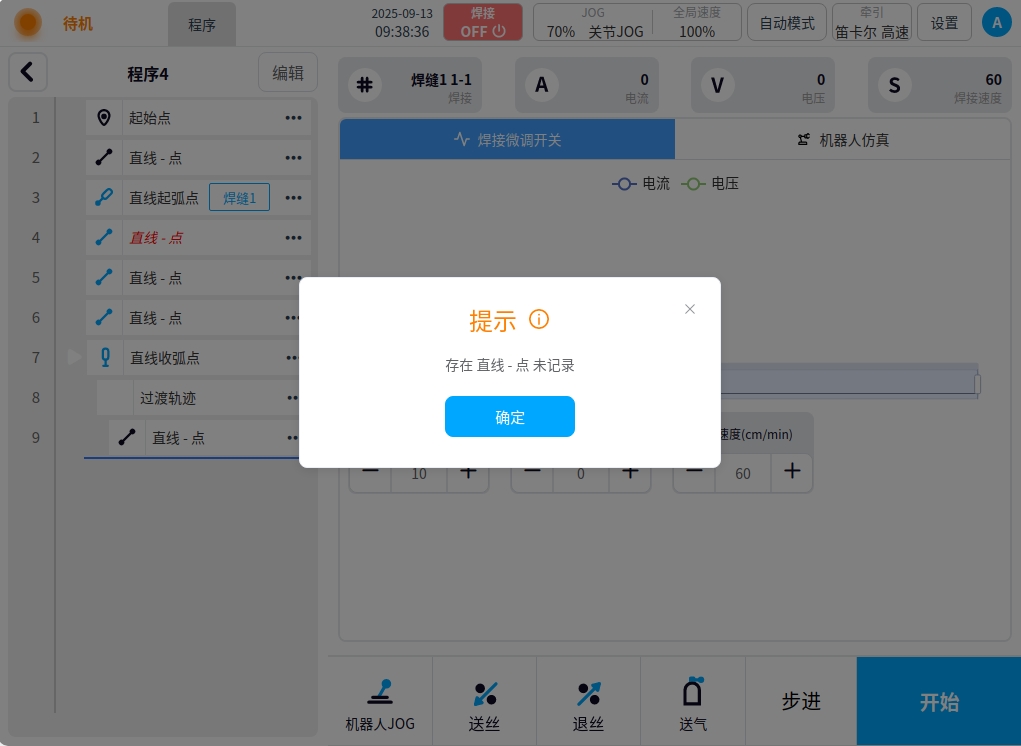Toggle the 电压 legend series visibility
Image resolution: width=1021 pixels, height=746 pixels.
pyautogui.click(x=710, y=184)
